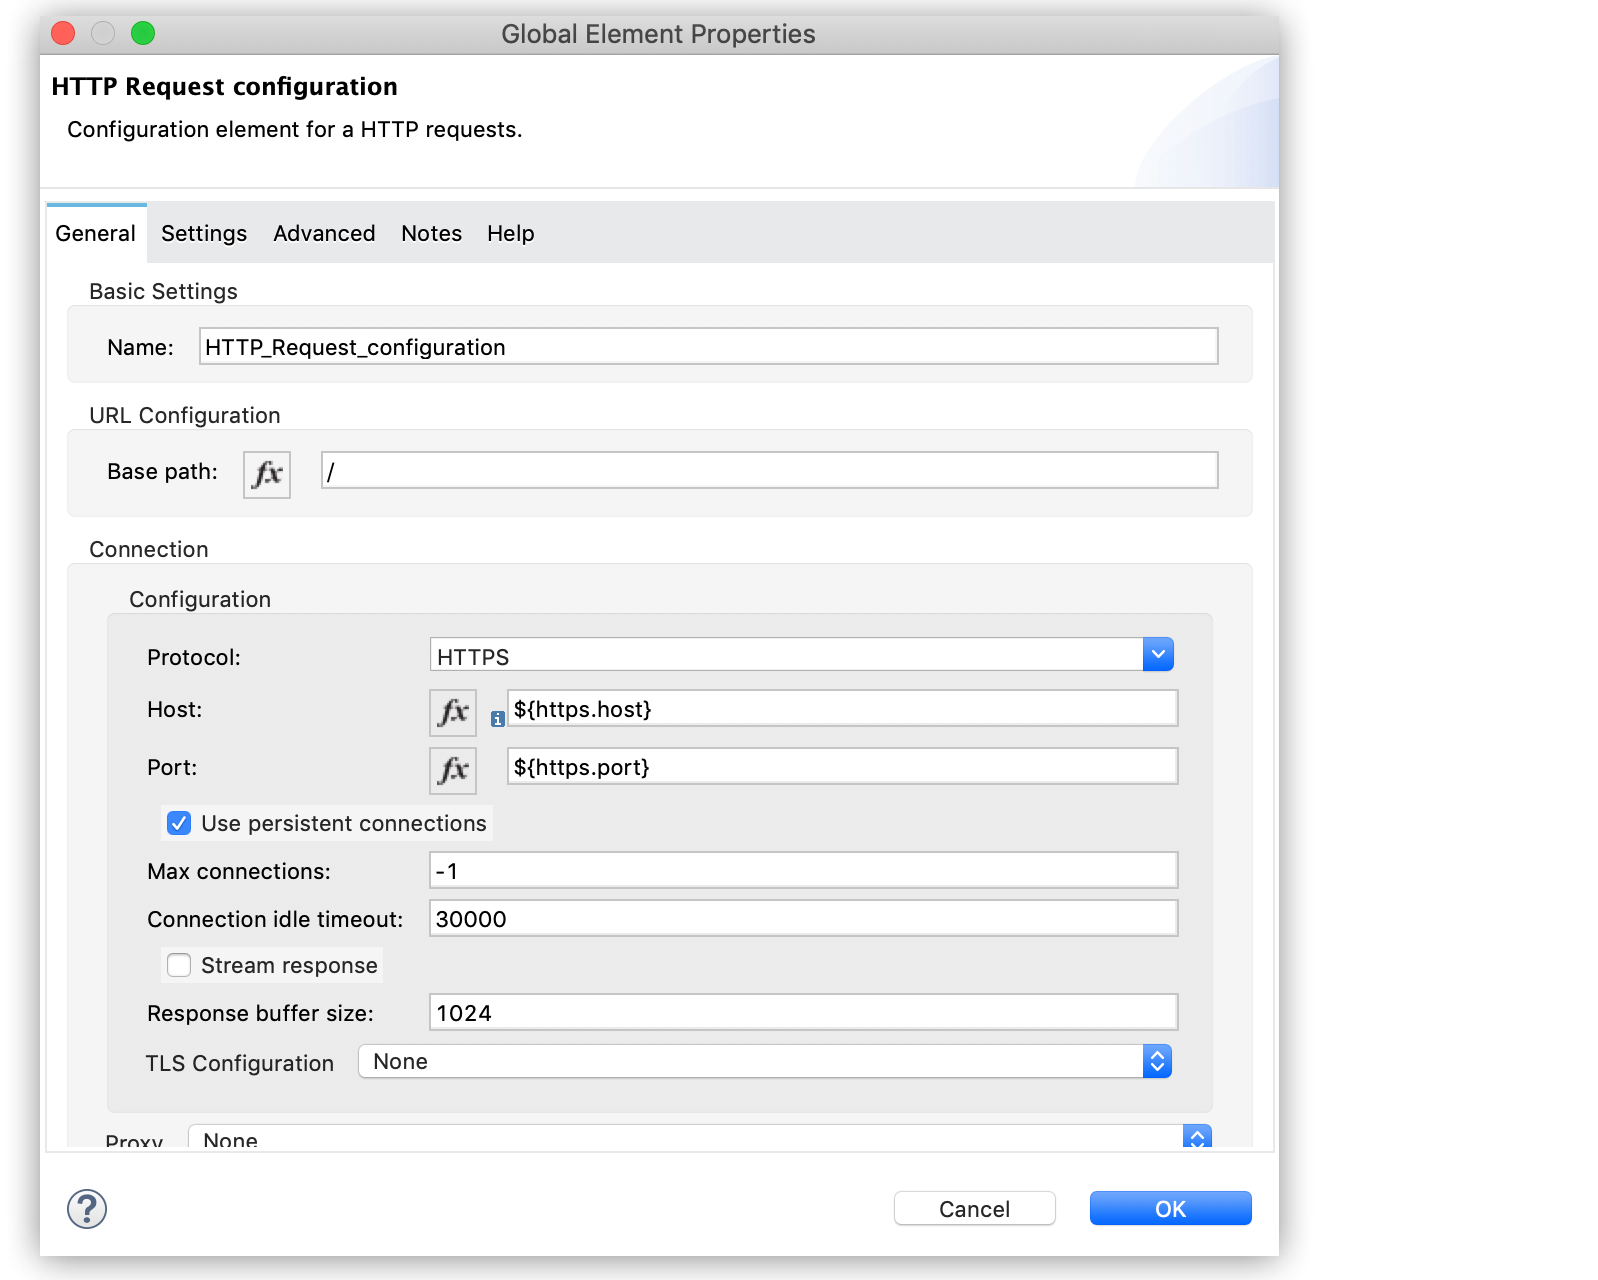The height and width of the screenshot is (1280, 1598).
Task: Click the Connection idle timeout field
Action: click(x=803, y=918)
